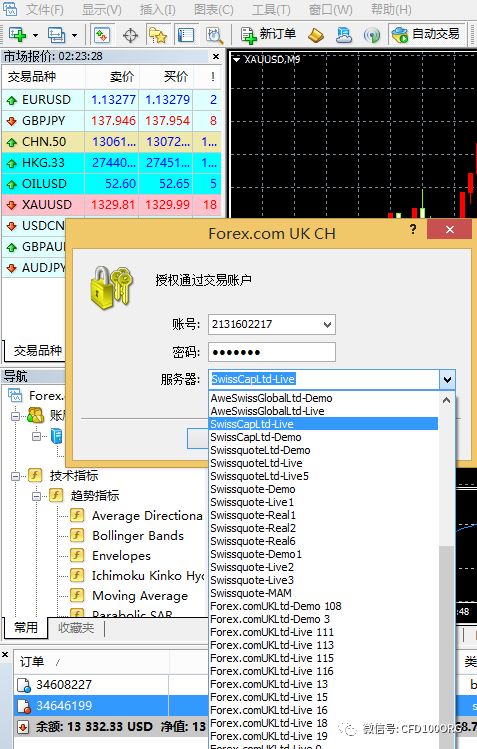Close the Terminal panel
The height and width of the screenshot is (749, 477).
point(5,655)
